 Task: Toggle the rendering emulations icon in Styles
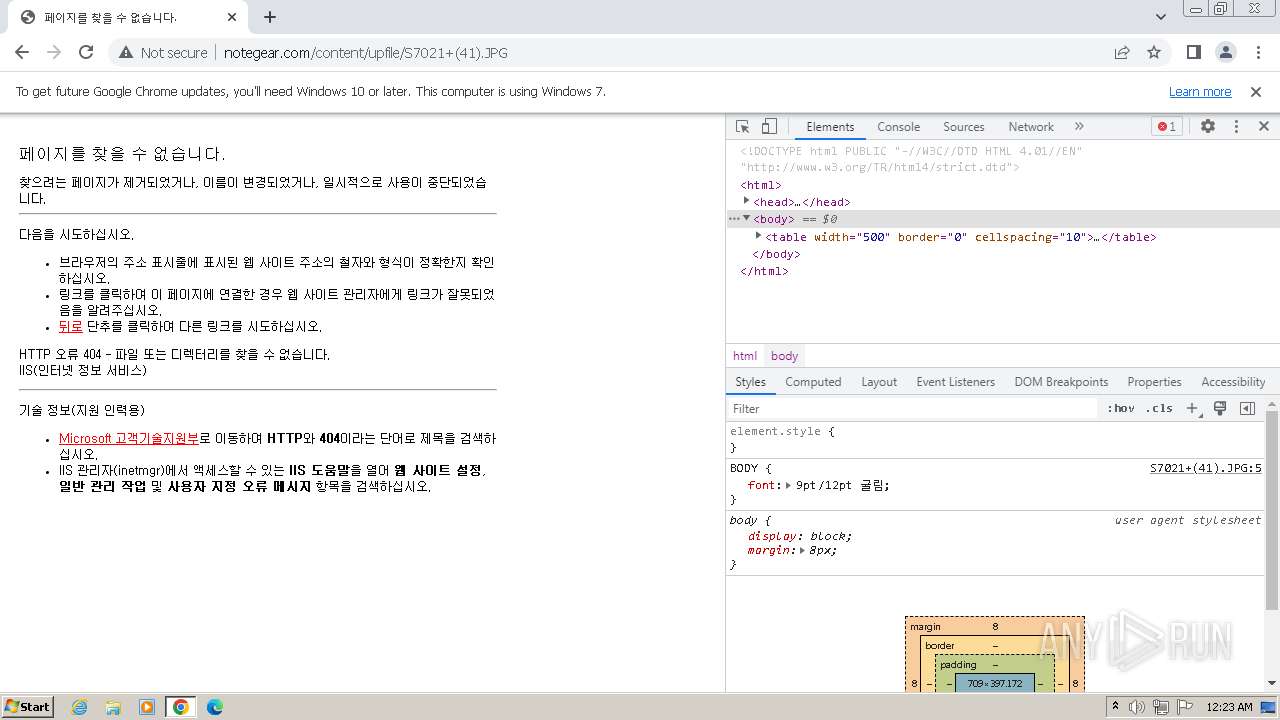pos(1220,408)
